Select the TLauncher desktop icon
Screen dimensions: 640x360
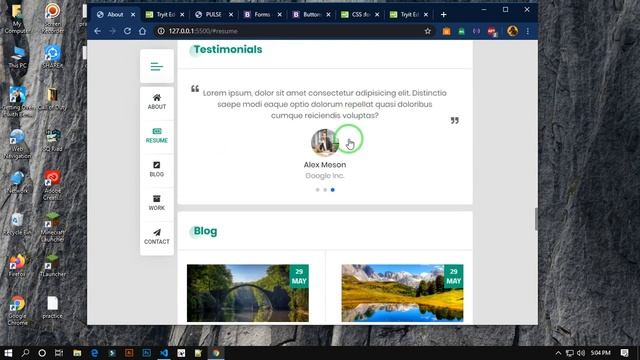pos(52,266)
